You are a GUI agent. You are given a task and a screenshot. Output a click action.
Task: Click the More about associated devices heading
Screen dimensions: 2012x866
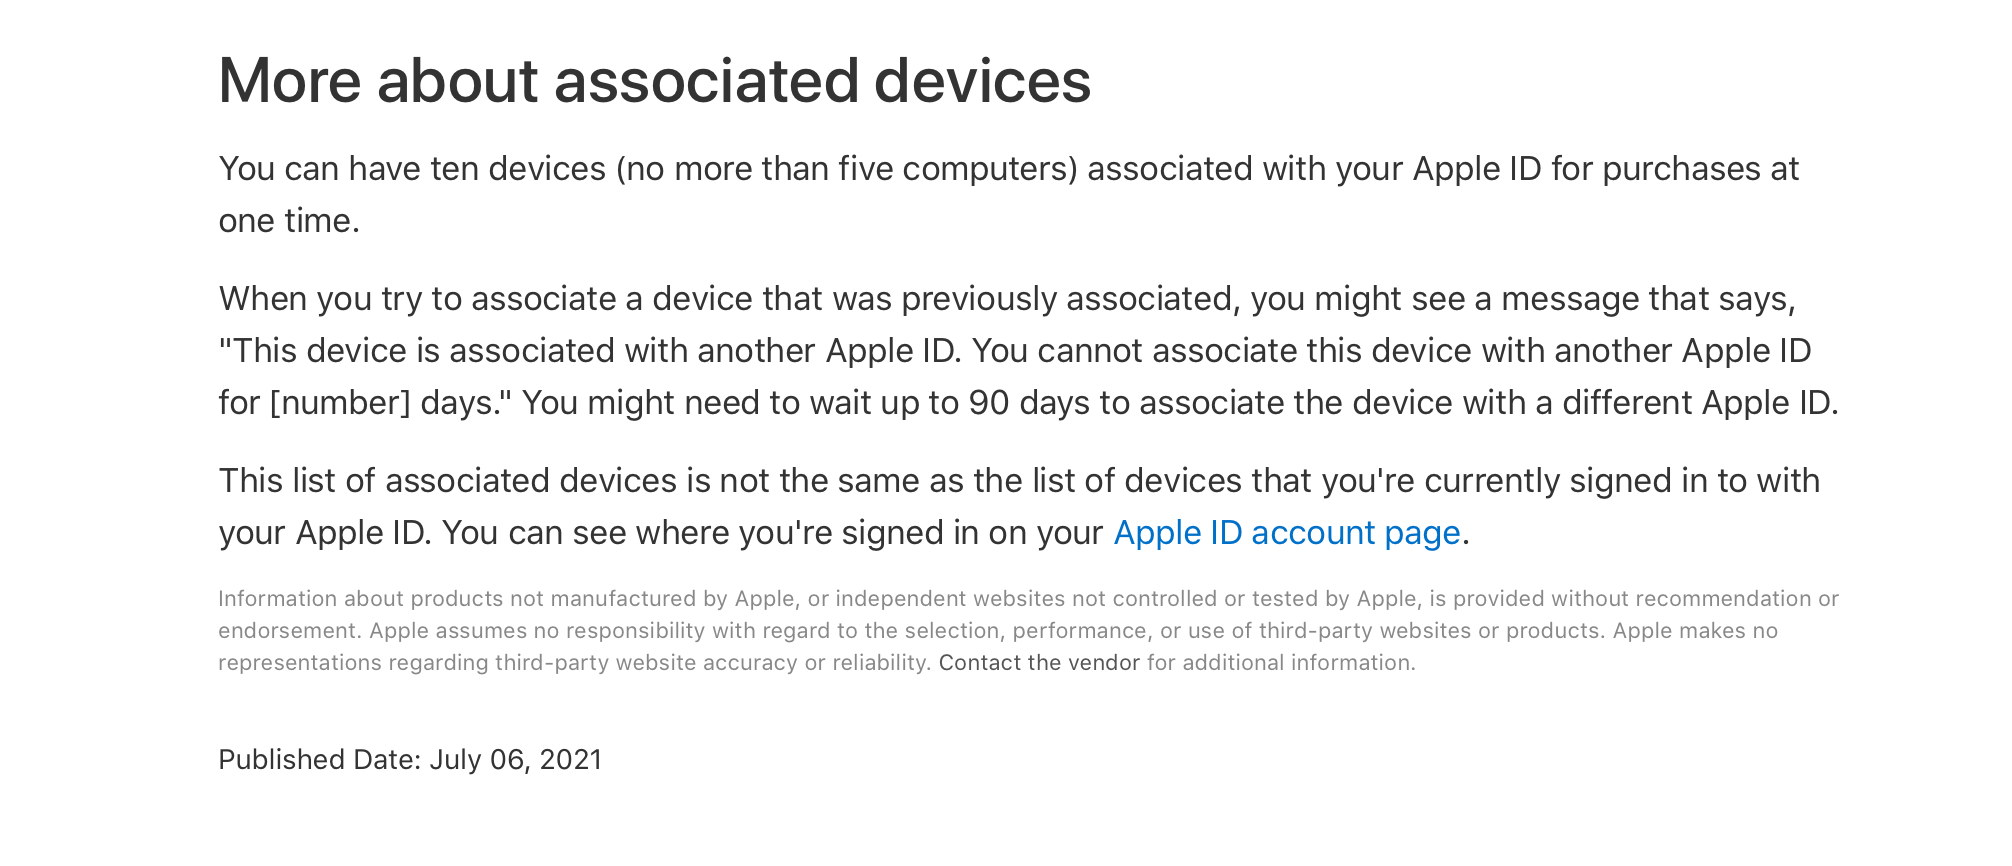tap(654, 80)
